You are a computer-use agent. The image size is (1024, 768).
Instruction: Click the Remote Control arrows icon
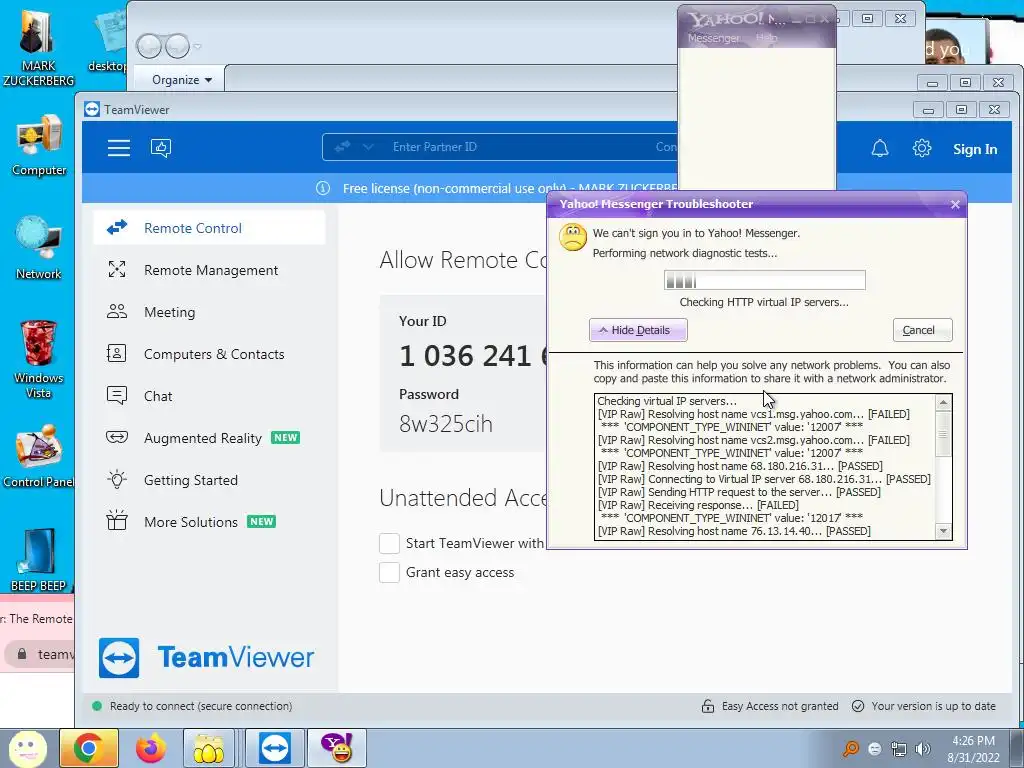117,227
